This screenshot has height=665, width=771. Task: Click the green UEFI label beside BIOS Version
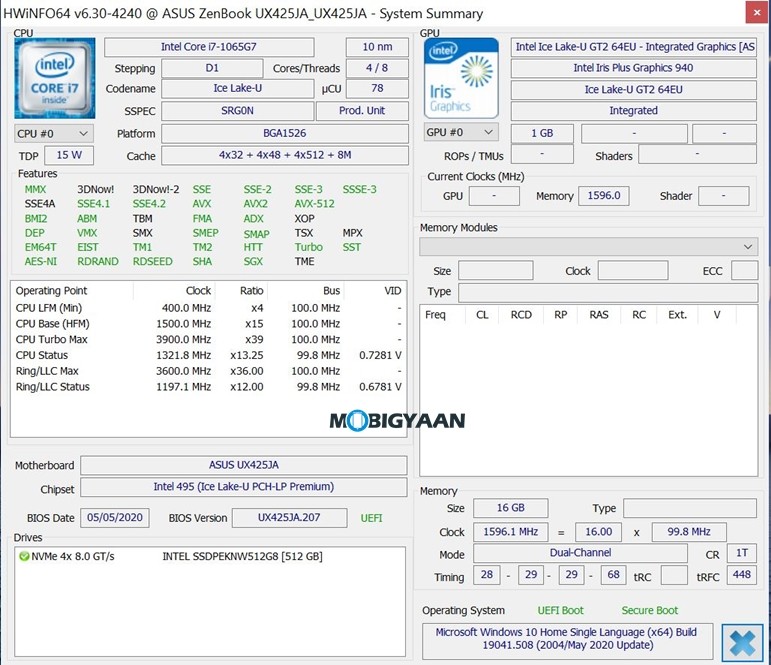tap(371, 518)
